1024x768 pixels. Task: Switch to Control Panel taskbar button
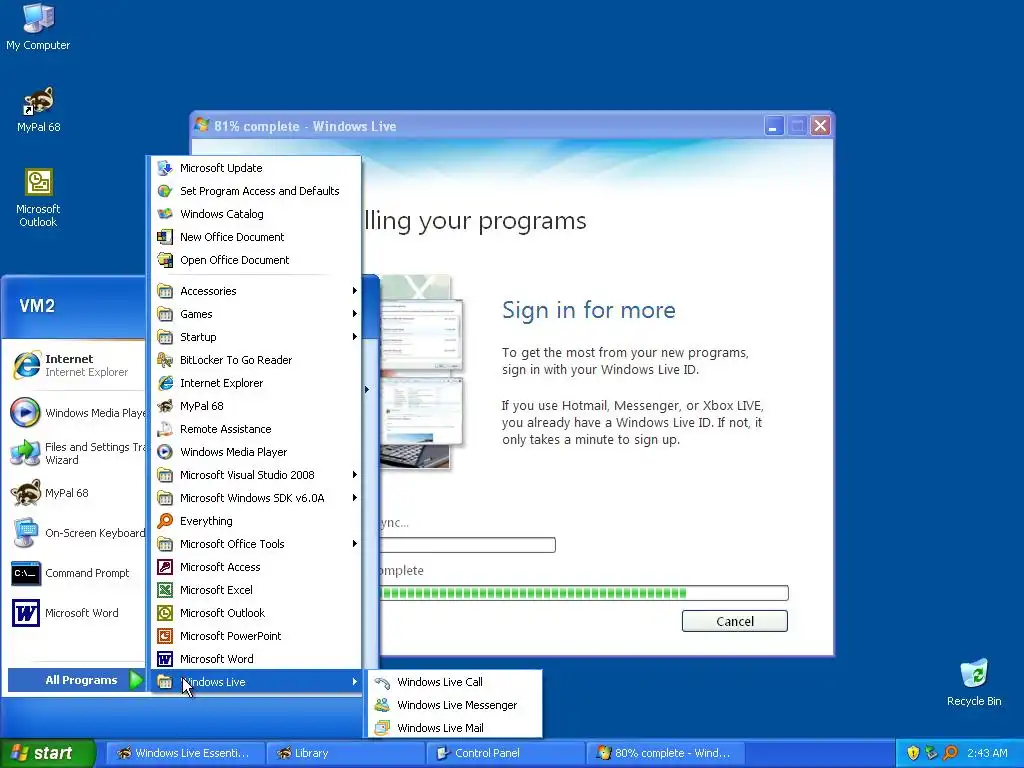[505, 753]
